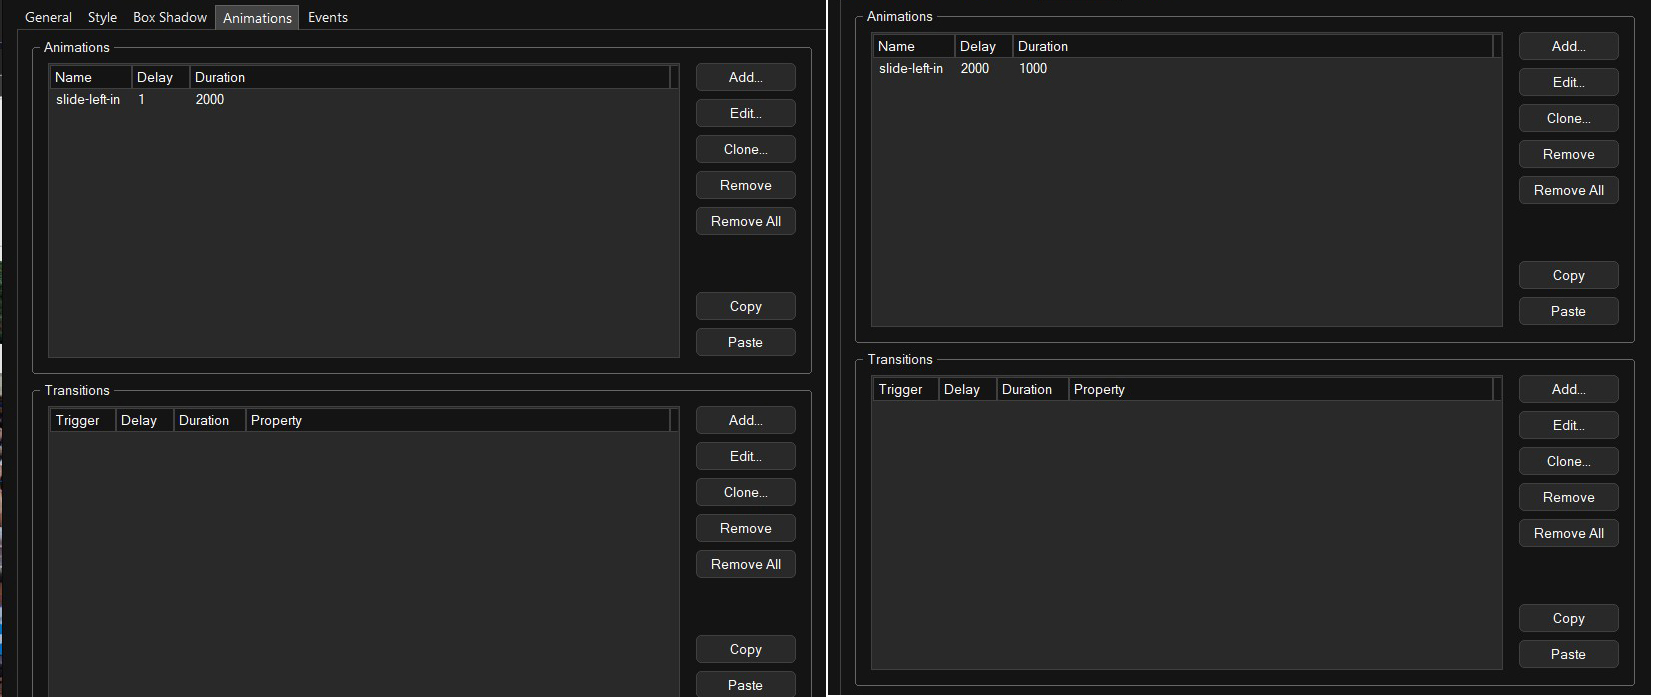Viewport: 1661px width, 697px height.
Task: Select the Box Shadow tab
Action: [x=170, y=17]
